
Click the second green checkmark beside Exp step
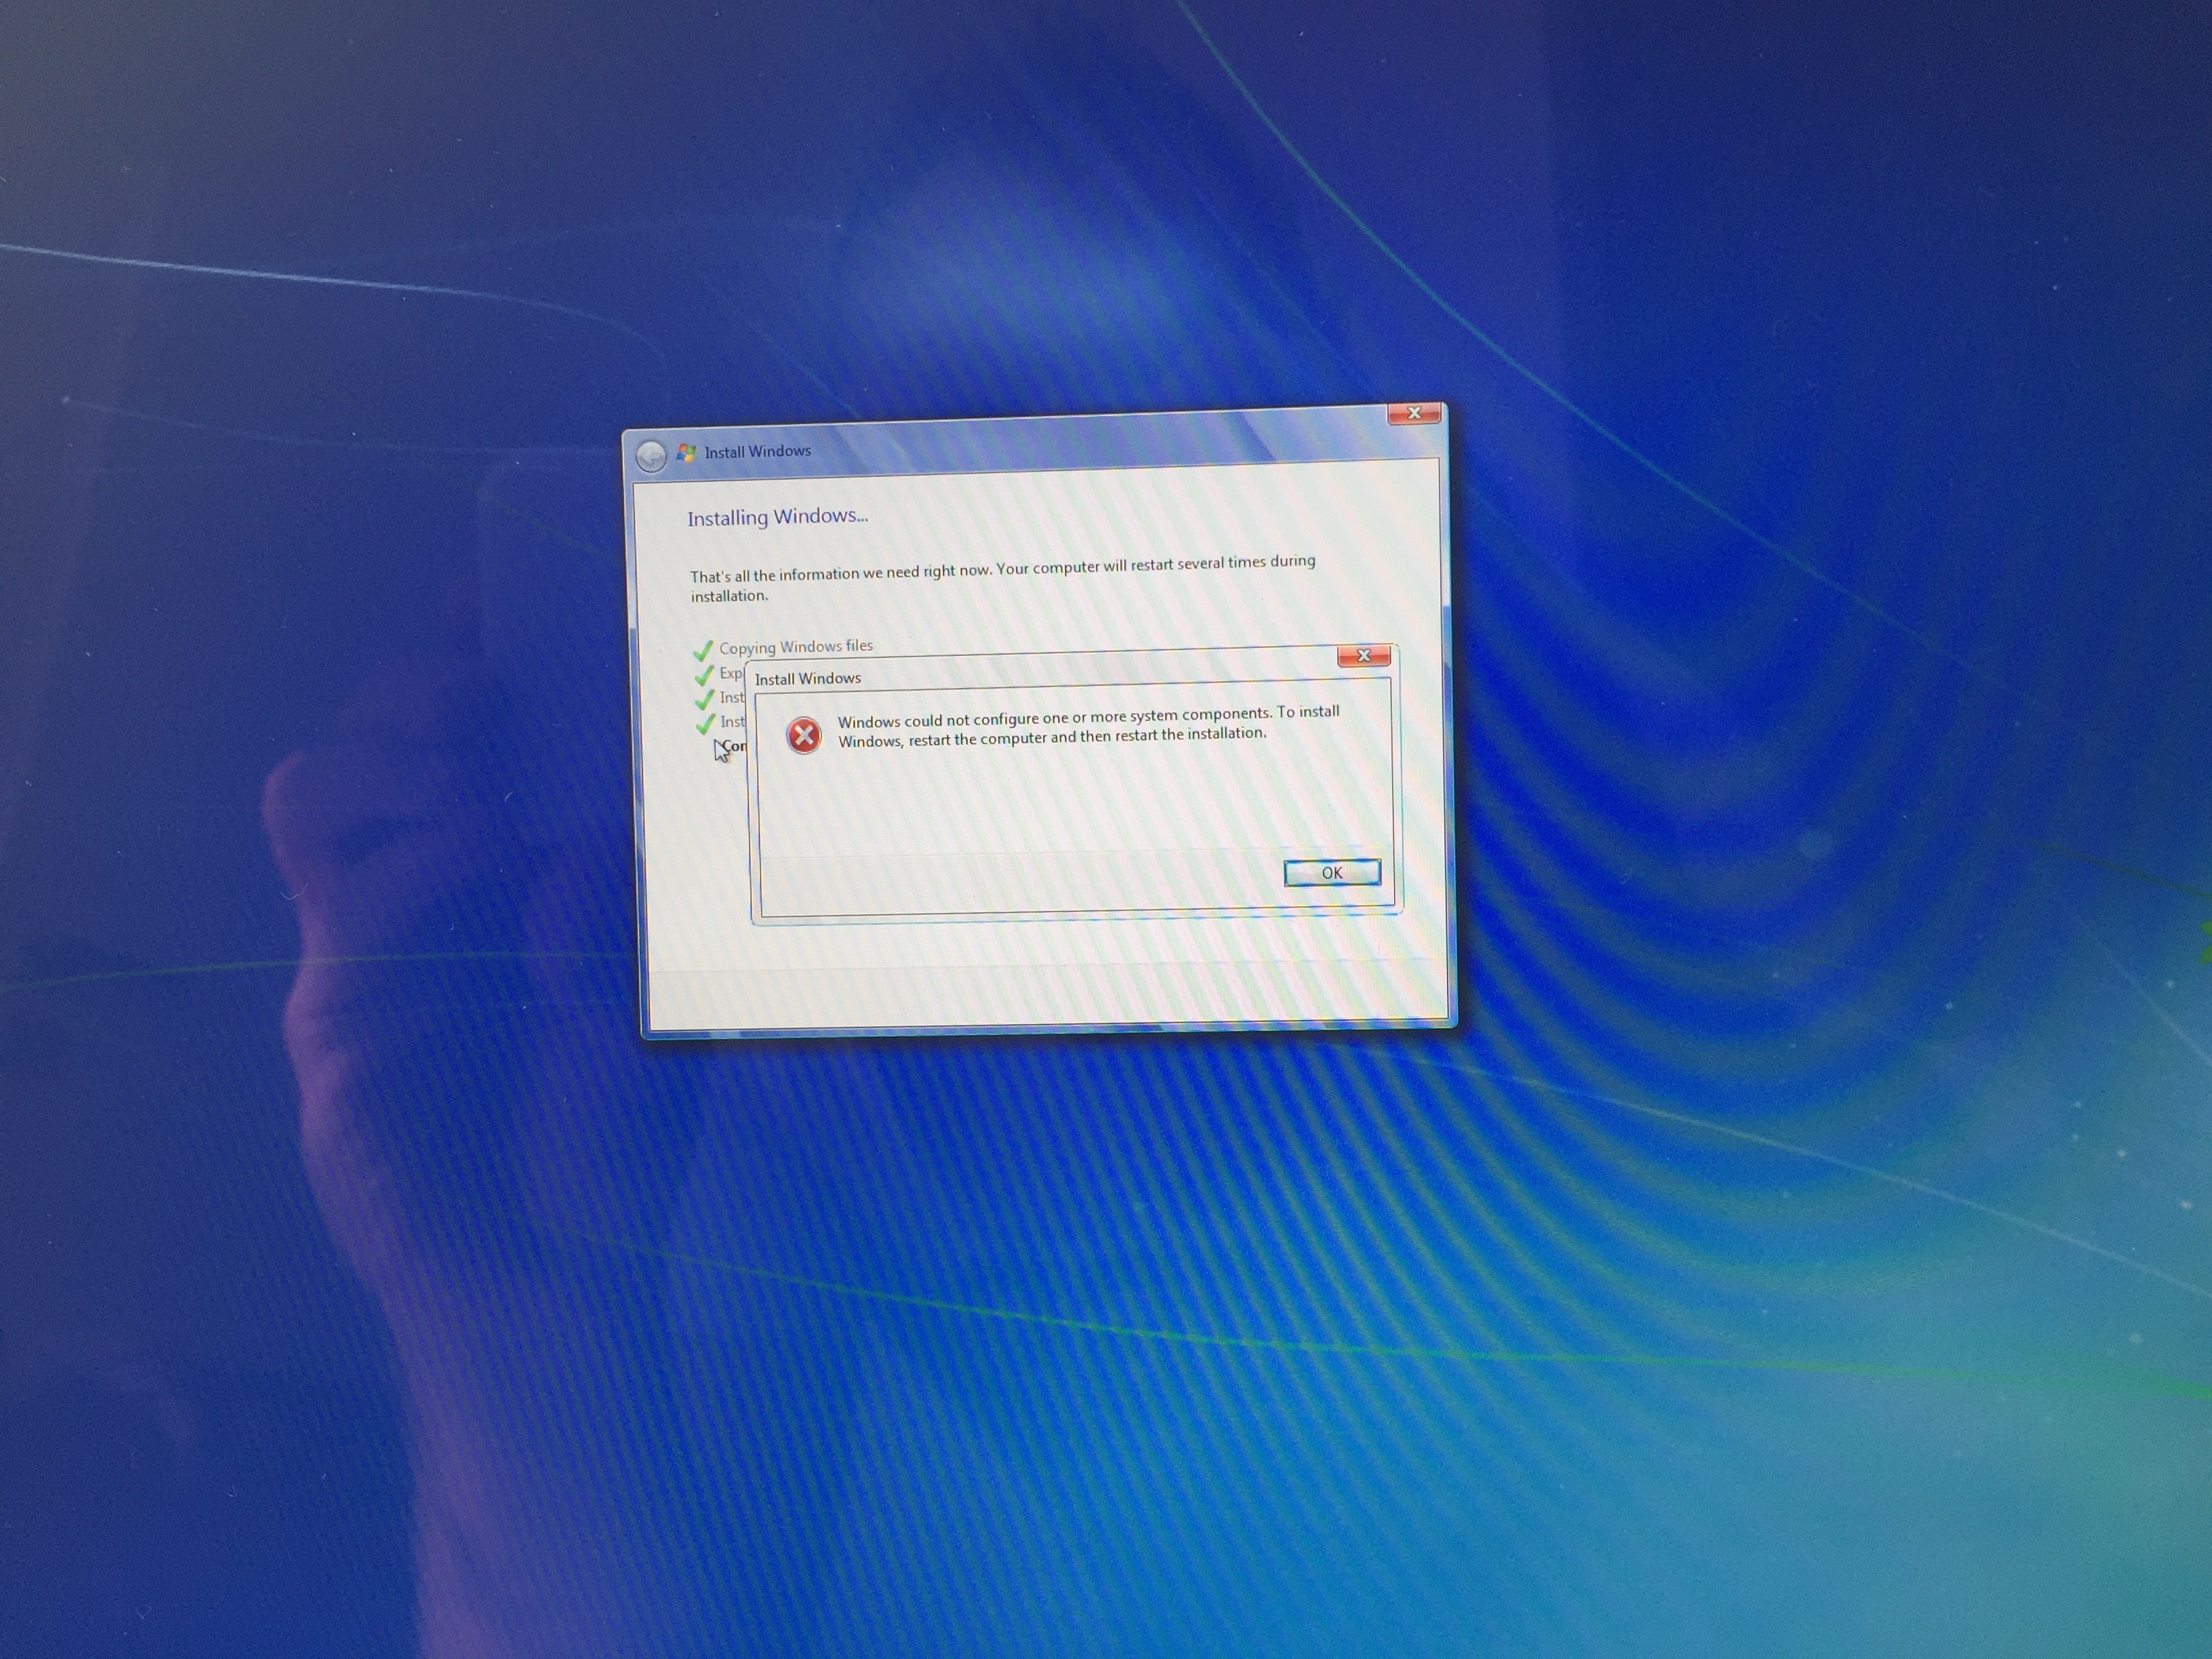click(704, 675)
